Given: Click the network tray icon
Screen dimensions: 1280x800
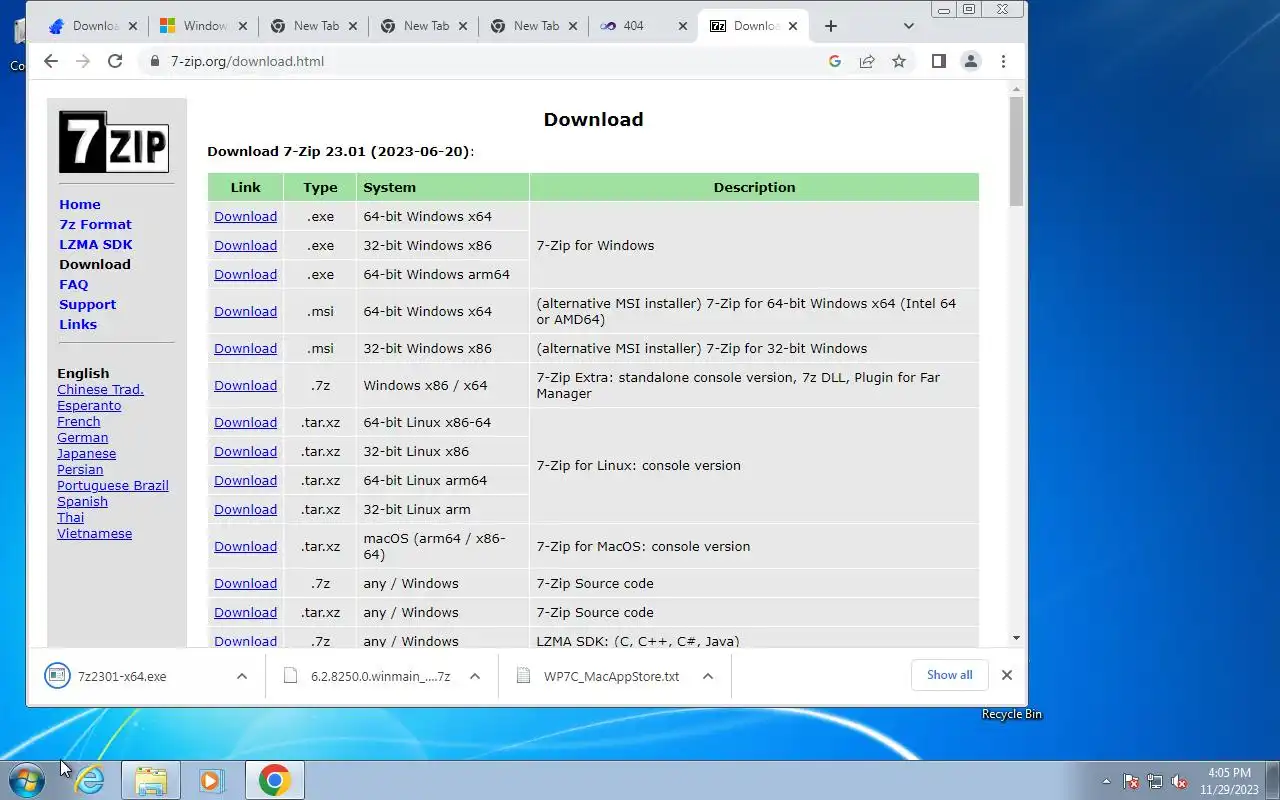Looking at the screenshot, I should coord(1155,781).
